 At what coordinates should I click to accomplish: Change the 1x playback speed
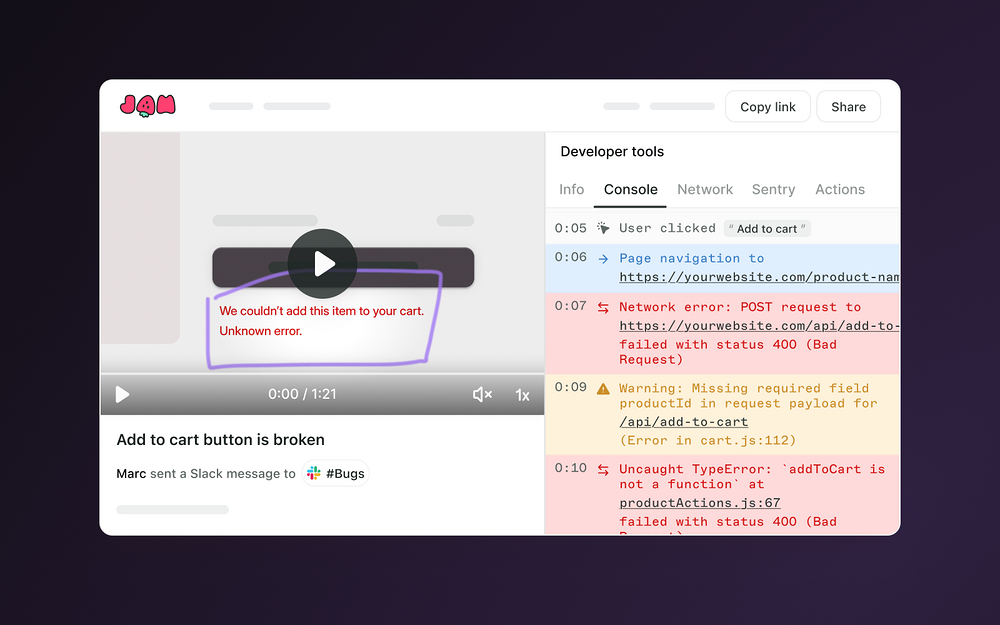click(x=522, y=395)
